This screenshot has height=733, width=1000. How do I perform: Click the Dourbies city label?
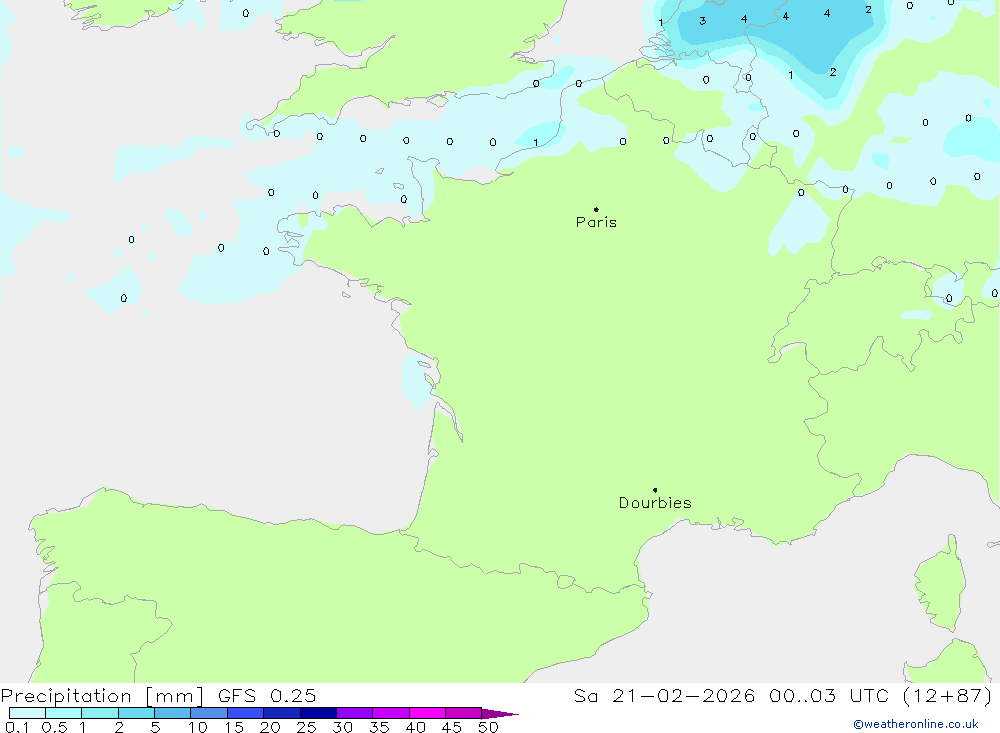pyautogui.click(x=655, y=503)
